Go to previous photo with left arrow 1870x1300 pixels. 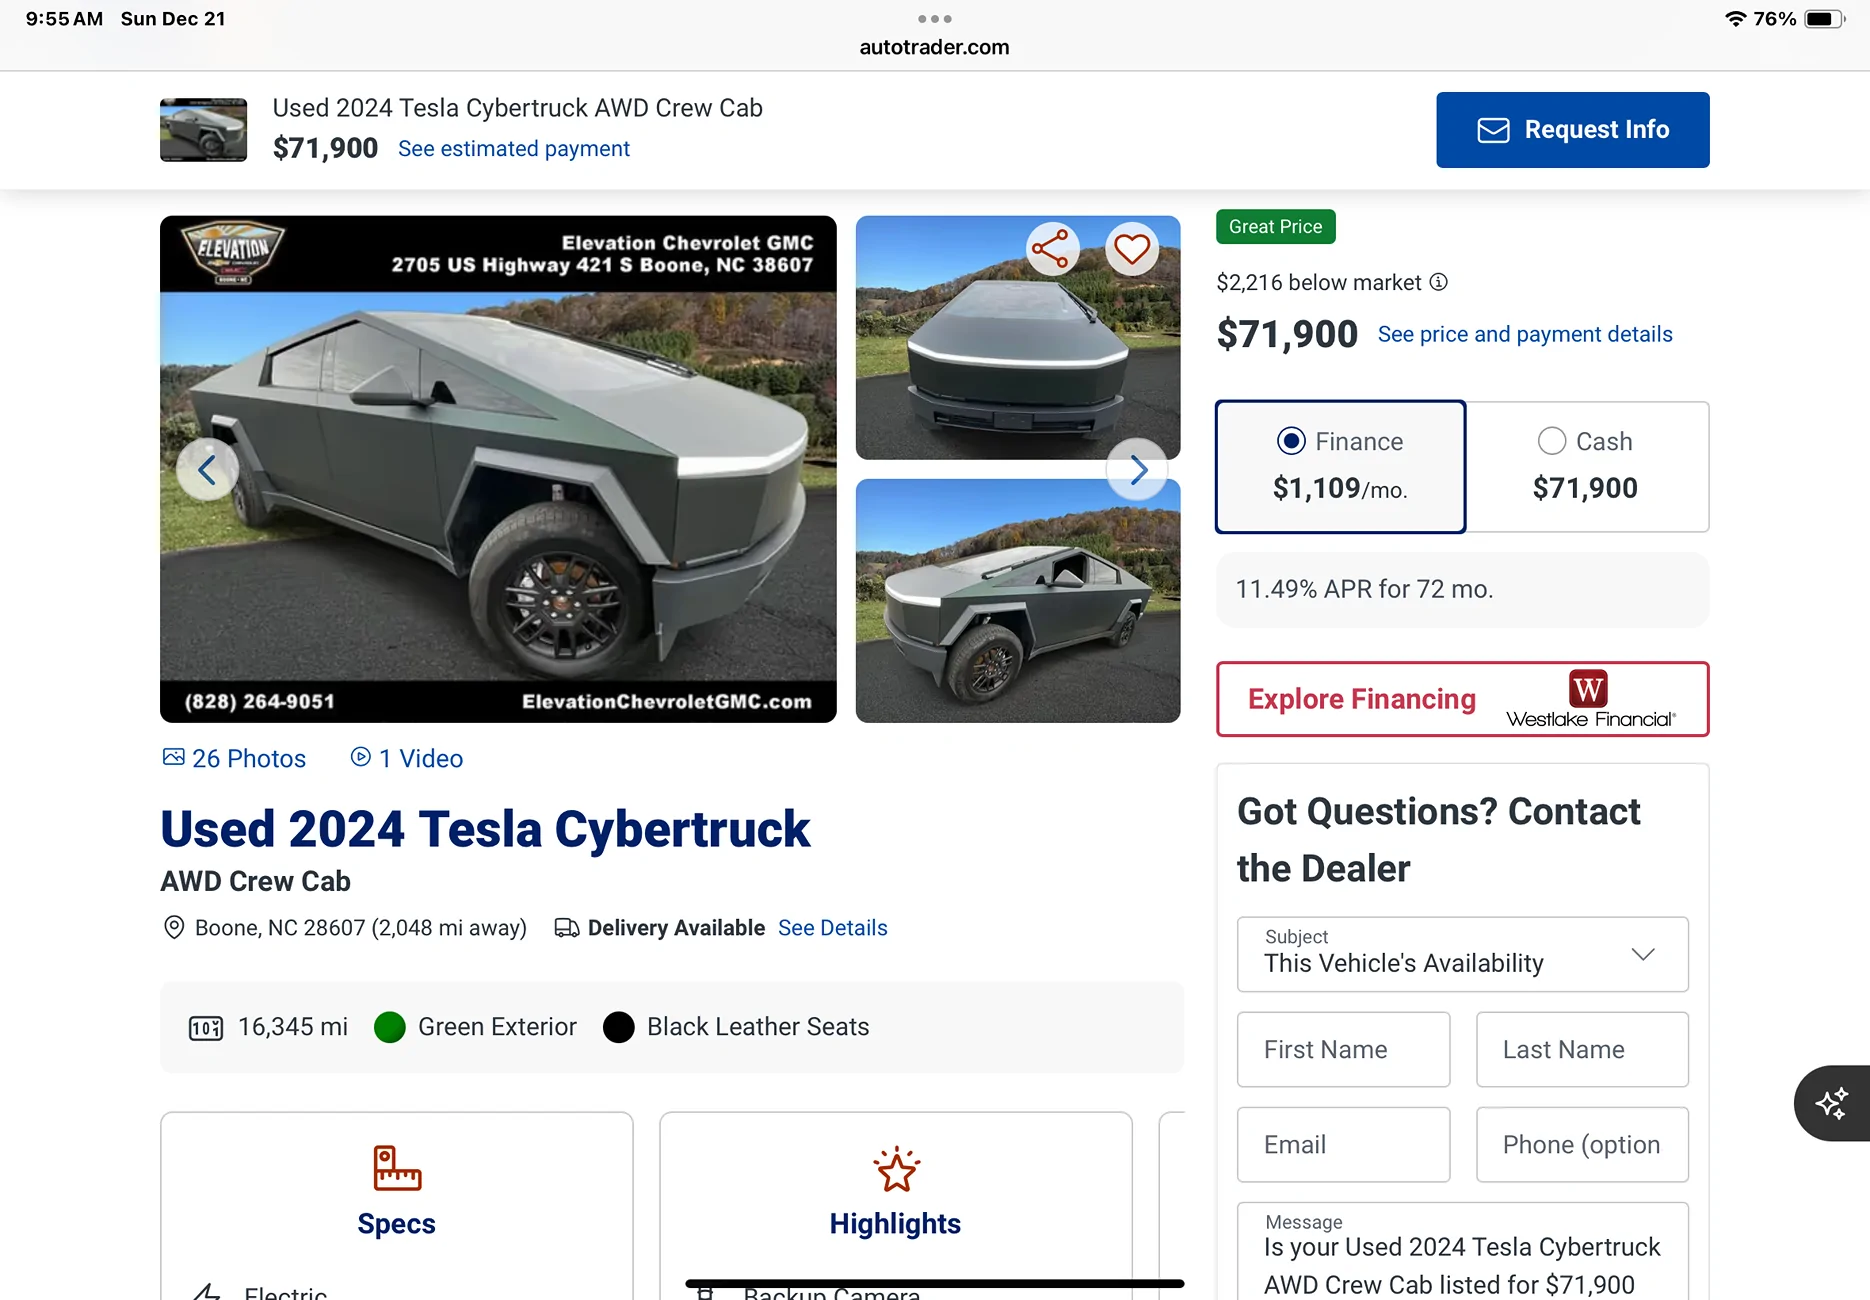click(x=207, y=469)
